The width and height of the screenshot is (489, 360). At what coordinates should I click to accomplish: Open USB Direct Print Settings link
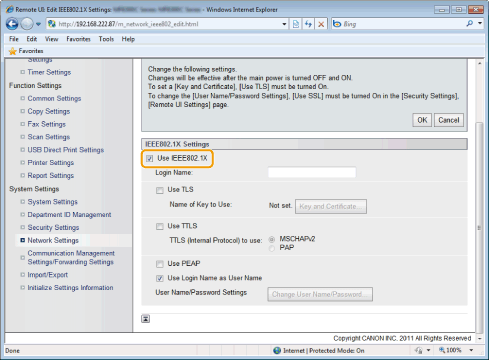[66, 150]
